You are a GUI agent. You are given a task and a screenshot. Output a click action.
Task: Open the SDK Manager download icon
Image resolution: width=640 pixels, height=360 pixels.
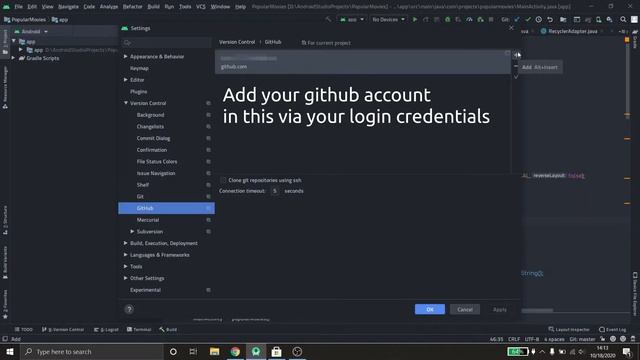pyautogui.click(x=609, y=19)
